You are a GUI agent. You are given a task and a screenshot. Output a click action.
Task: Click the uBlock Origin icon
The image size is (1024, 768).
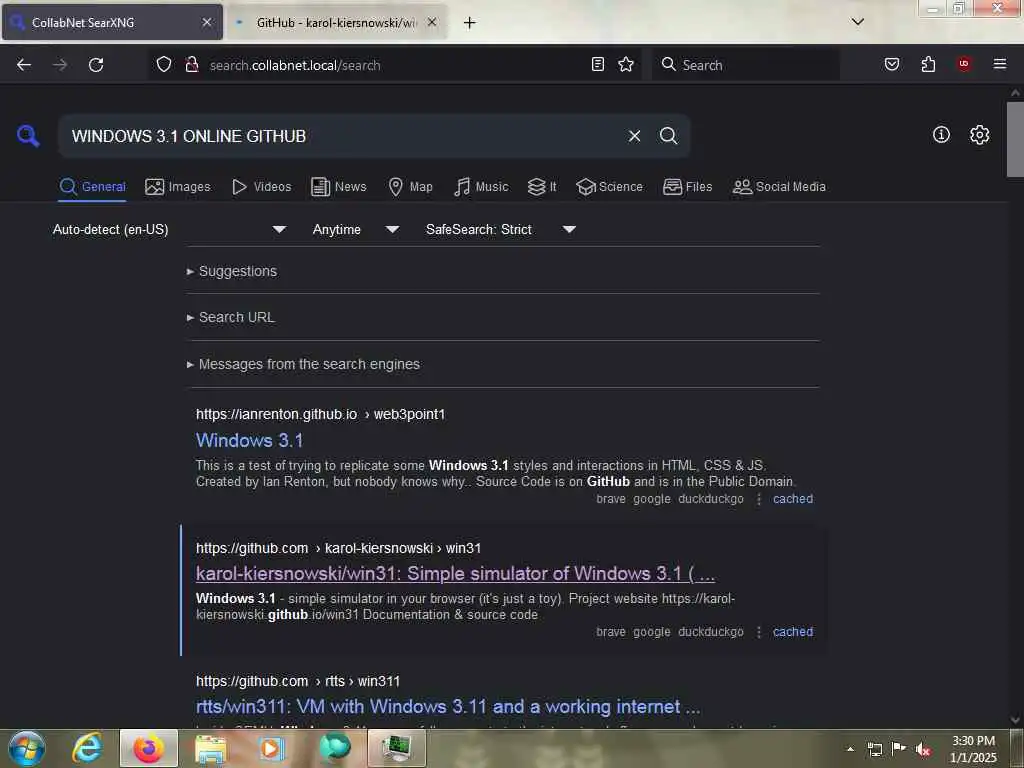[963, 64]
